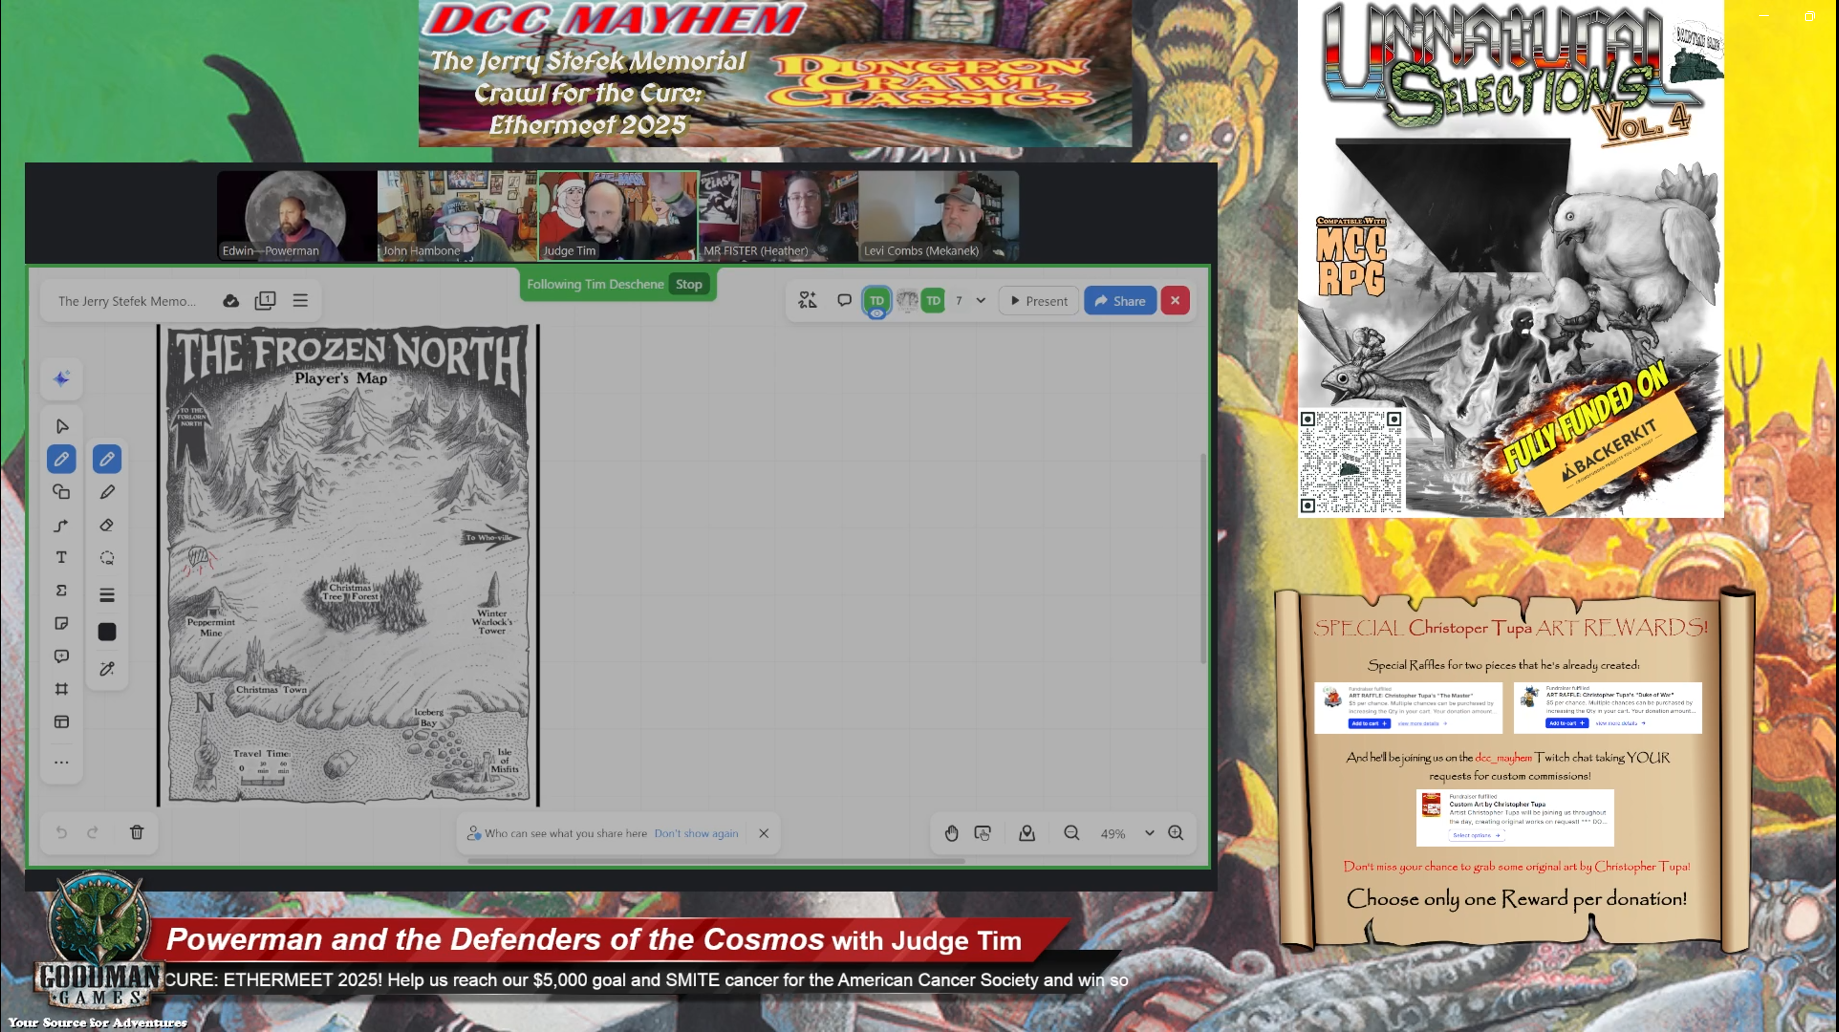Open the hamburger main menu

(x=300, y=300)
